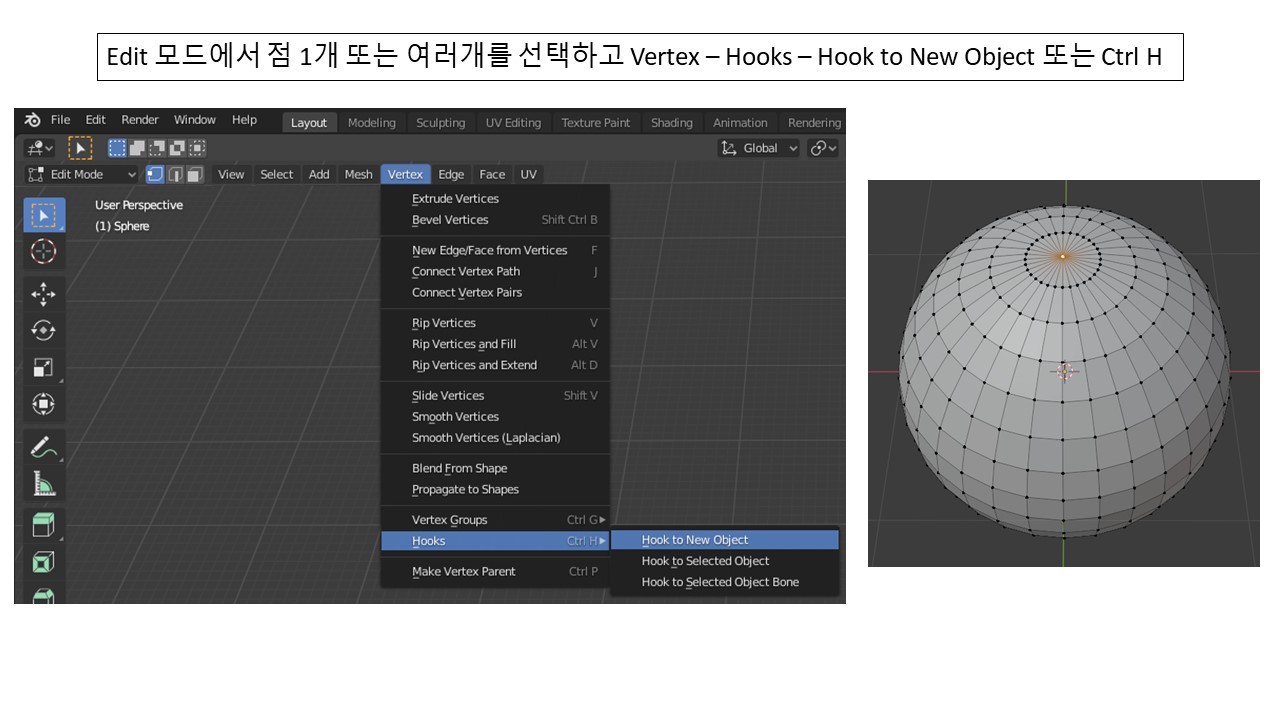Screen dimensions: 1280x720
Task: Select the Tweak tool icon in the tool settings bar
Action: (x=80, y=148)
